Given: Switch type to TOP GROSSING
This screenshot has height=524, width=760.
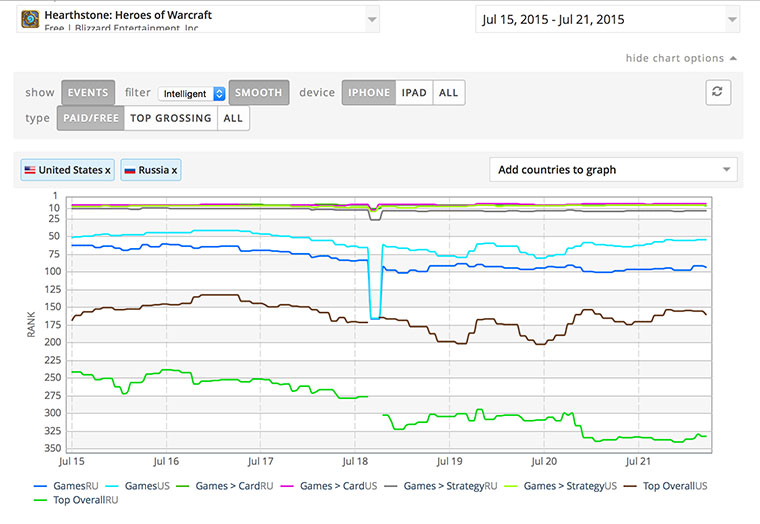Looking at the screenshot, I should (x=170, y=118).
